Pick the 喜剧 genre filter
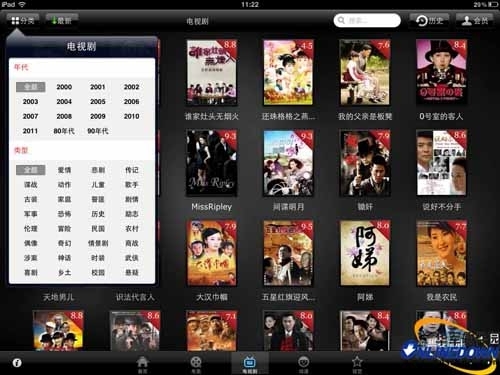Screen dimensions: 500x375 click(30, 273)
